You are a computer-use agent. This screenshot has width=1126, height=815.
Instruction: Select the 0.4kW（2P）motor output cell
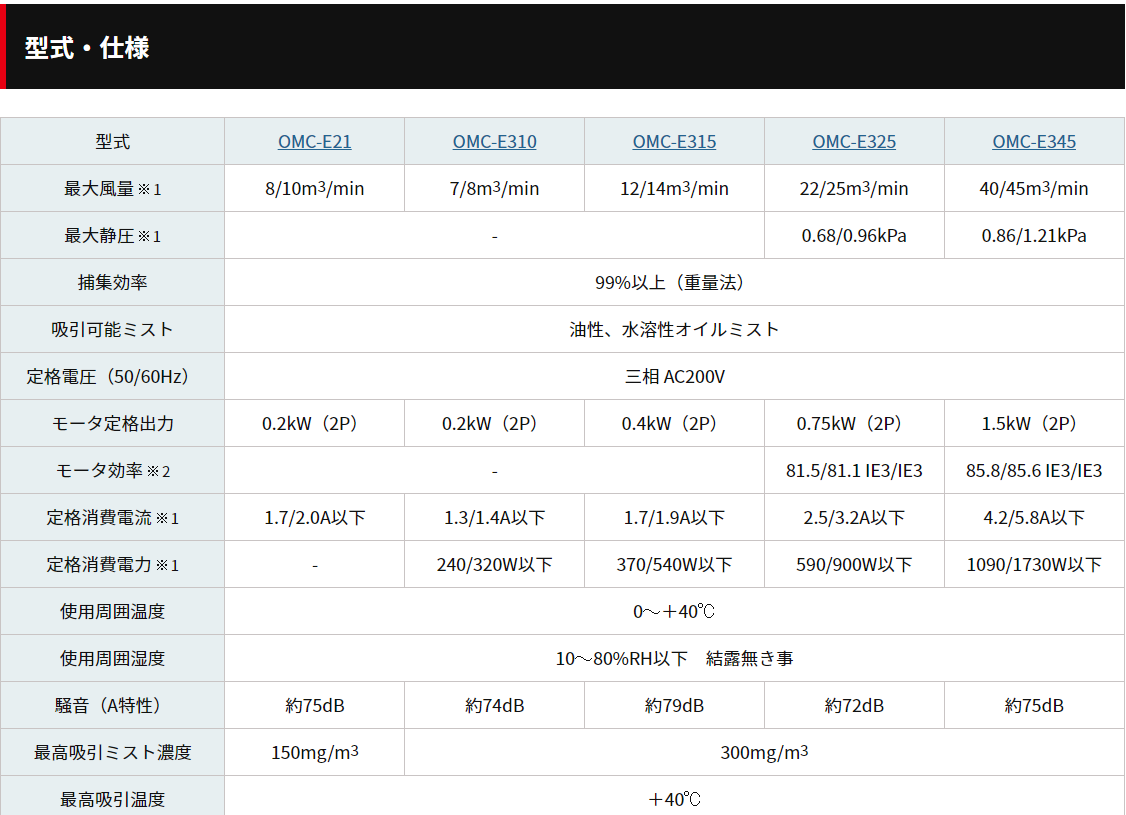(674, 424)
